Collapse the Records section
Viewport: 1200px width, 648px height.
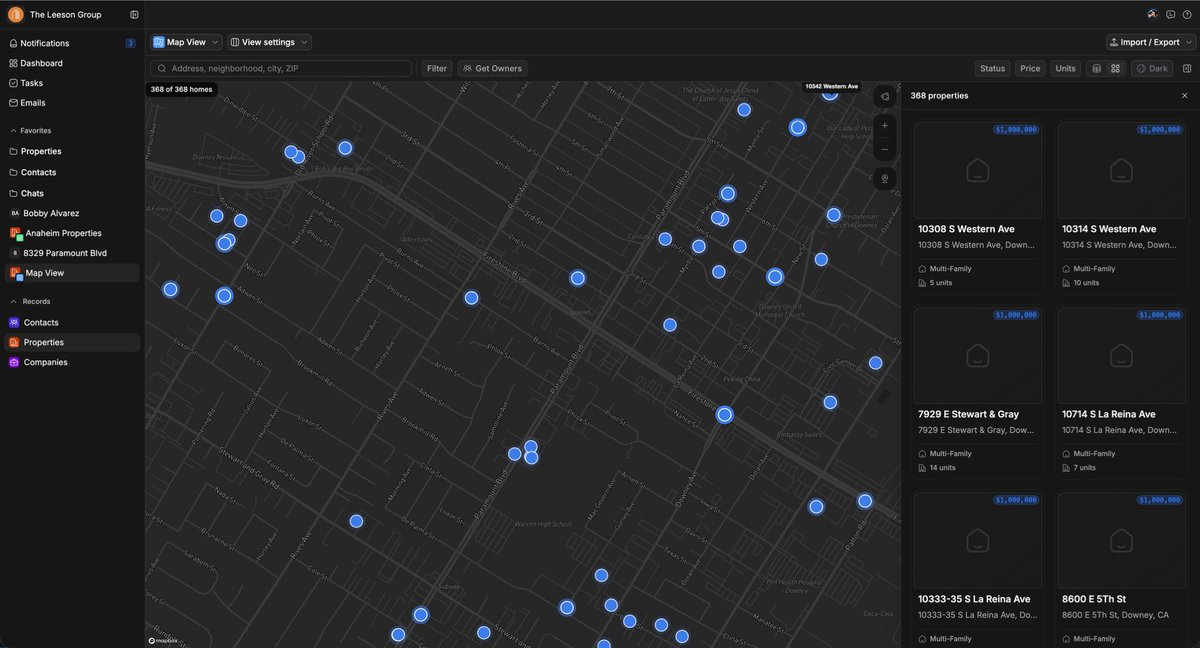(x=30, y=301)
